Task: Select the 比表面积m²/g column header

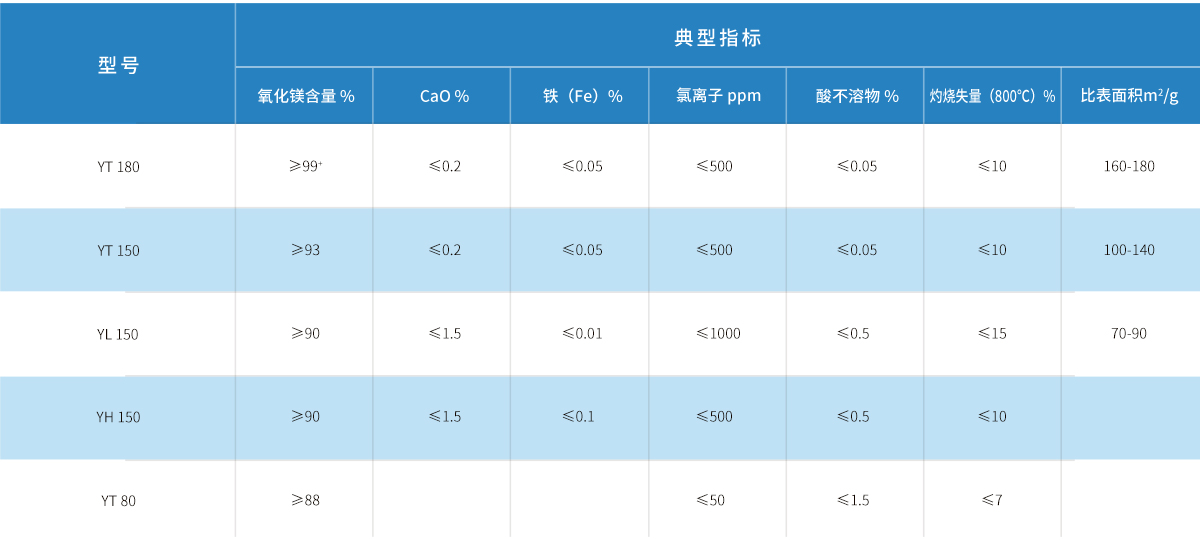Action: point(1129,96)
